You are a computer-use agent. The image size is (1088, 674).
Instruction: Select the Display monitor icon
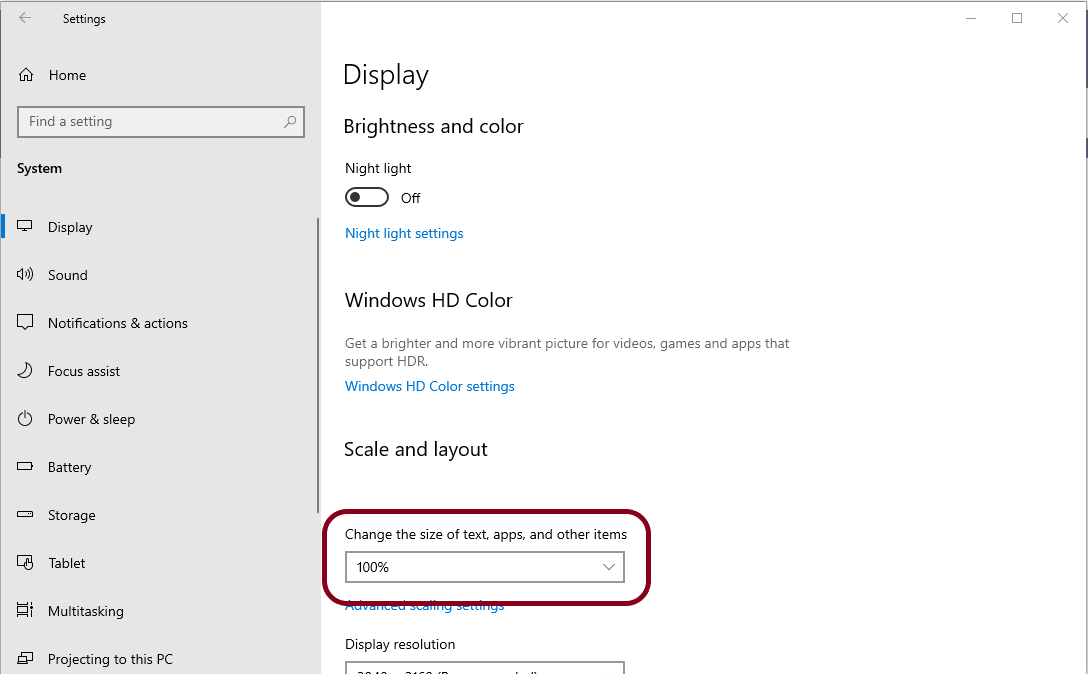[x=25, y=226]
